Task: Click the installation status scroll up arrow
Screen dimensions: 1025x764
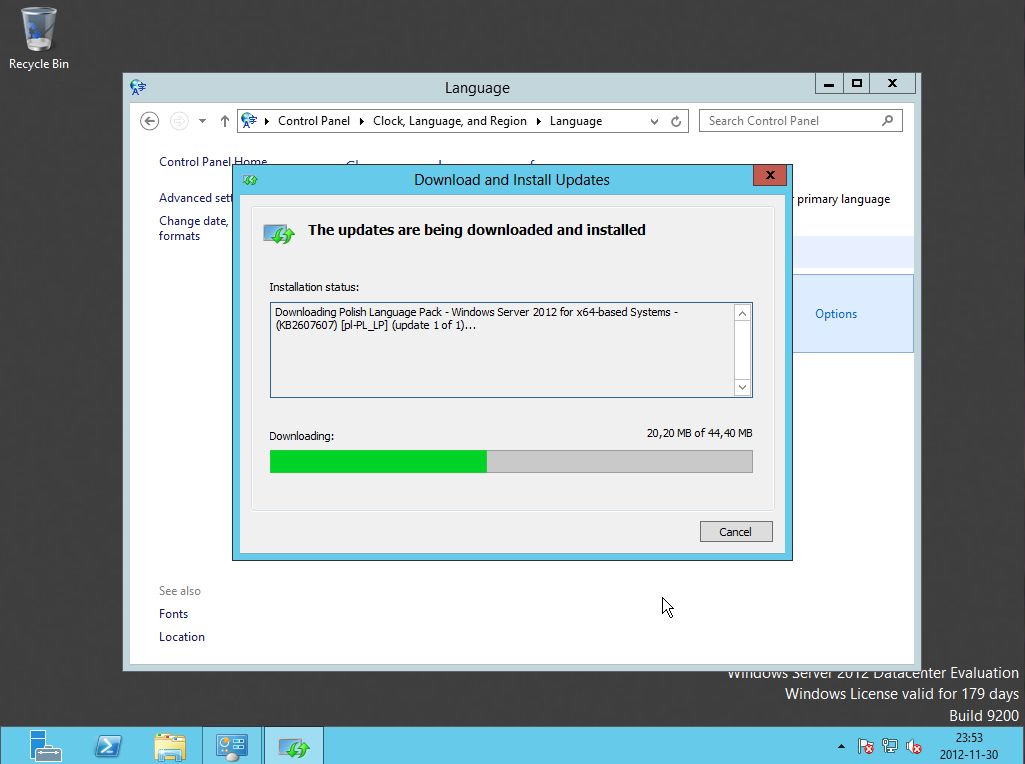Action: coord(743,313)
